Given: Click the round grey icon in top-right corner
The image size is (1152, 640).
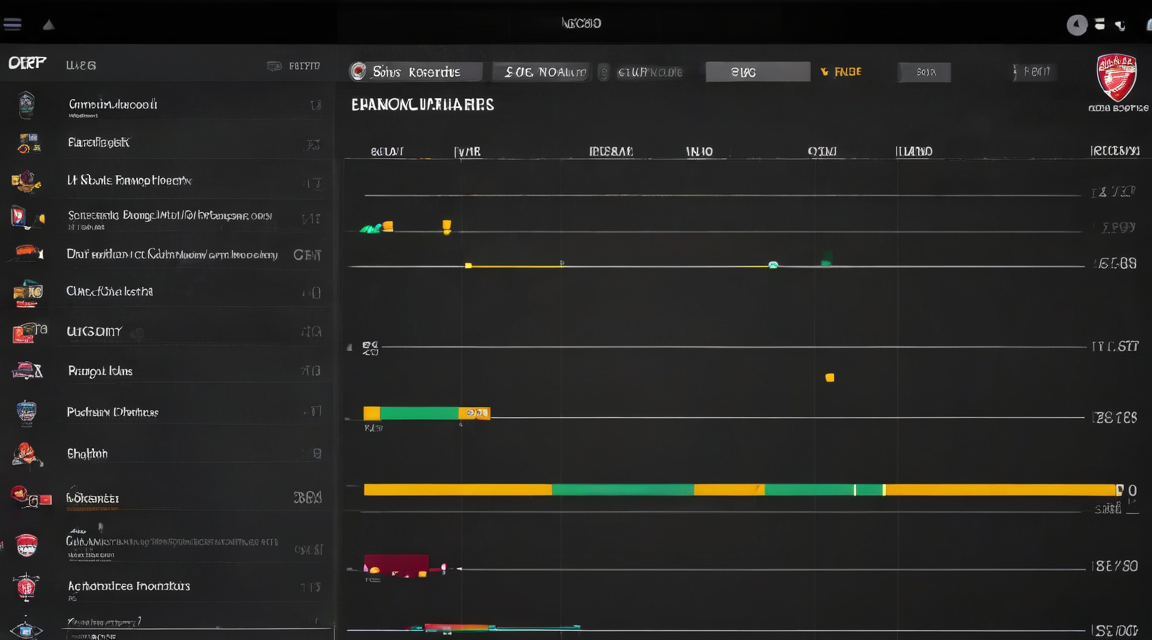Looking at the screenshot, I should coord(1076,25).
